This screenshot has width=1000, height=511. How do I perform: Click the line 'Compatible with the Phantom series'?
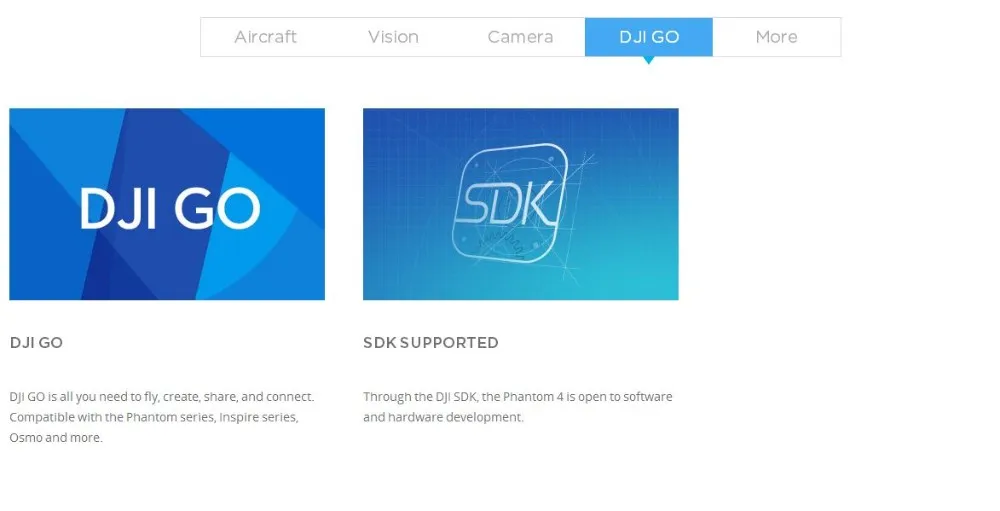point(154,417)
